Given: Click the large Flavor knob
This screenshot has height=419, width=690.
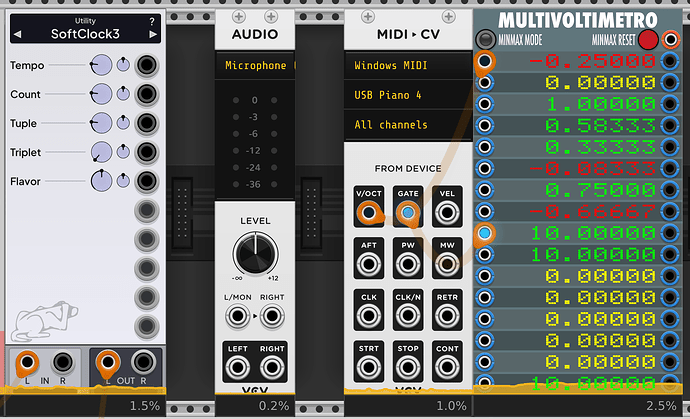Looking at the screenshot, I should point(101,181).
